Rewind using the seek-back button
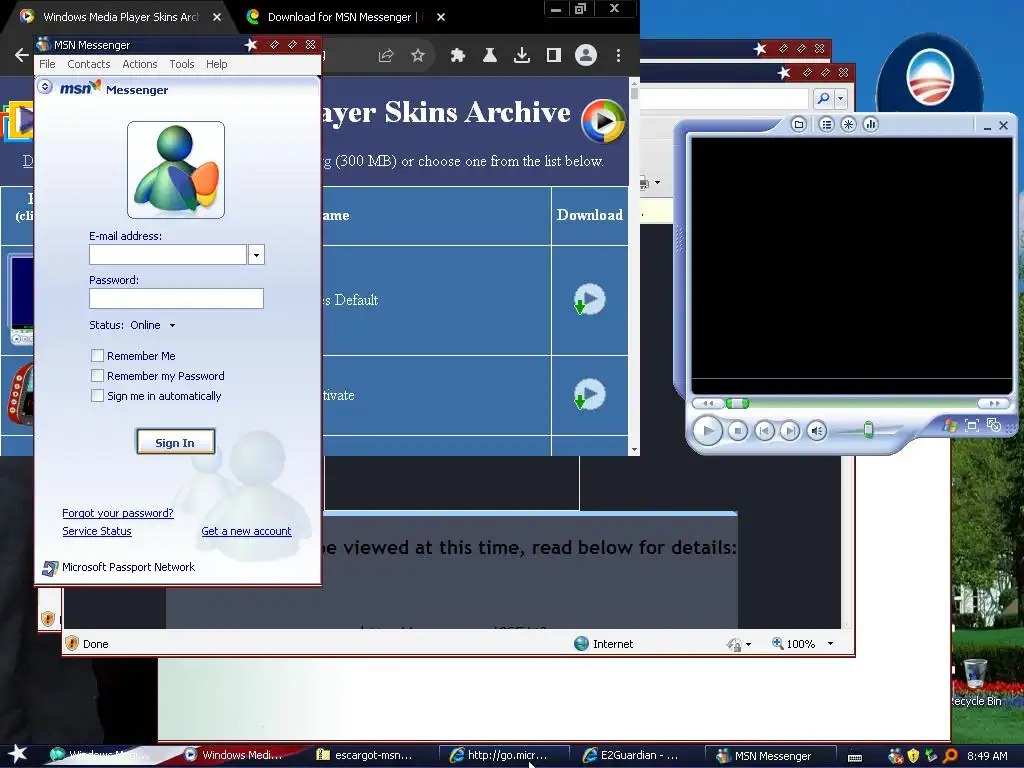The image size is (1024, 768). point(708,403)
